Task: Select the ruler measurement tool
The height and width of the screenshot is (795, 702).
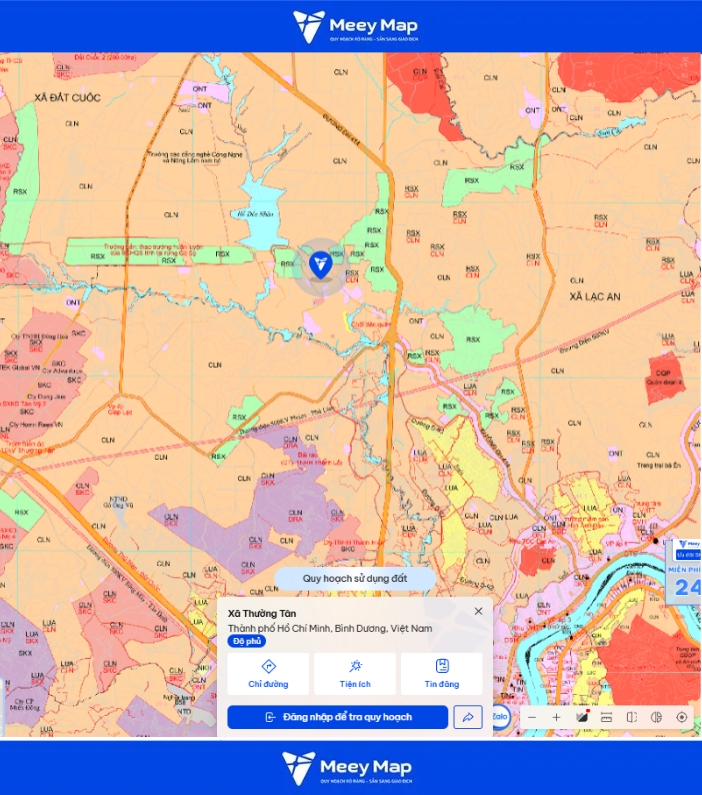Action: [607, 717]
